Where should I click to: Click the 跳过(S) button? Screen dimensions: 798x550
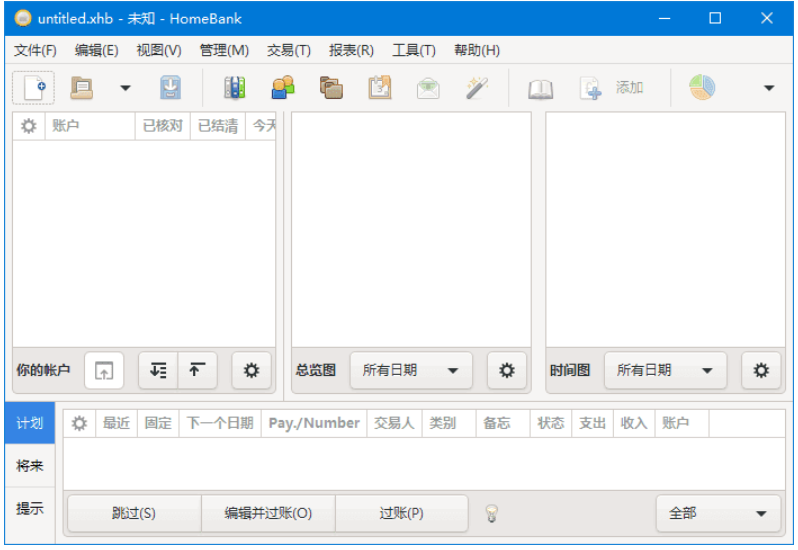click(x=134, y=513)
